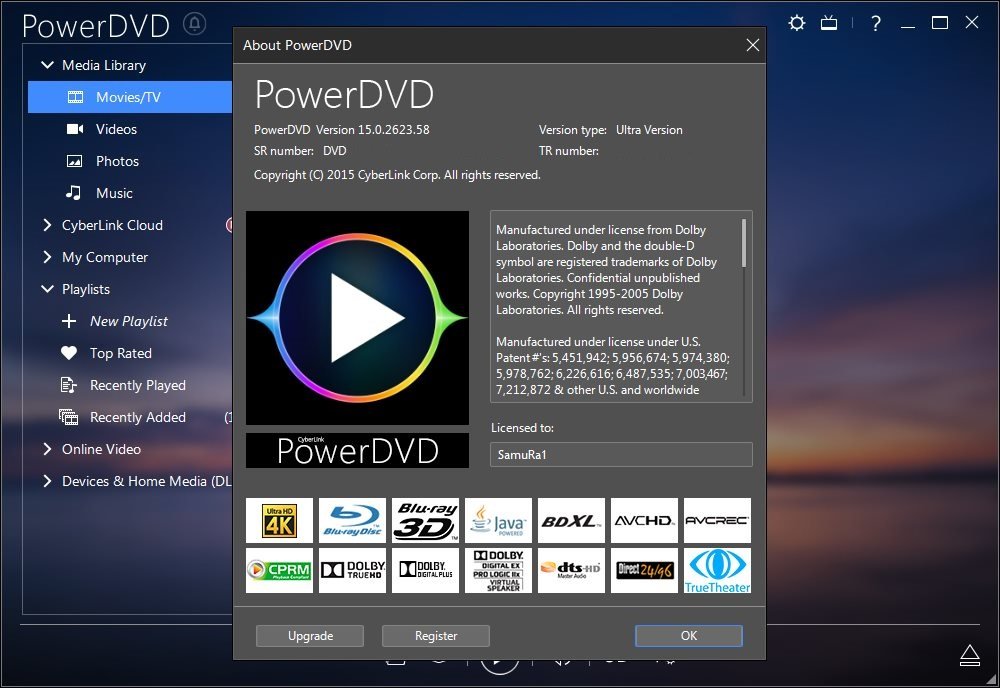Viewport: 1000px width, 688px height.
Task: Click the Licensed to name field
Action: pyautogui.click(x=621, y=455)
